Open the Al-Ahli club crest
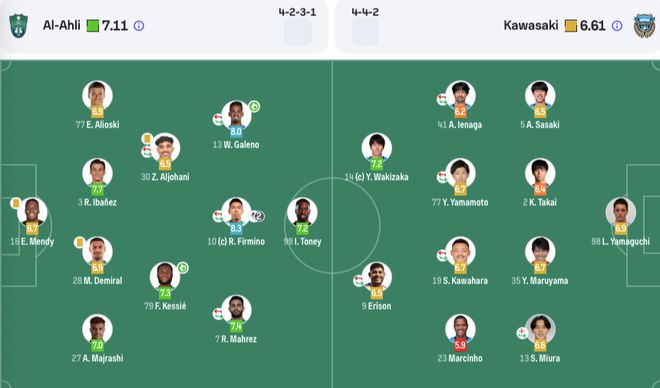Viewport: 660px width, 388px height. (x=19, y=26)
